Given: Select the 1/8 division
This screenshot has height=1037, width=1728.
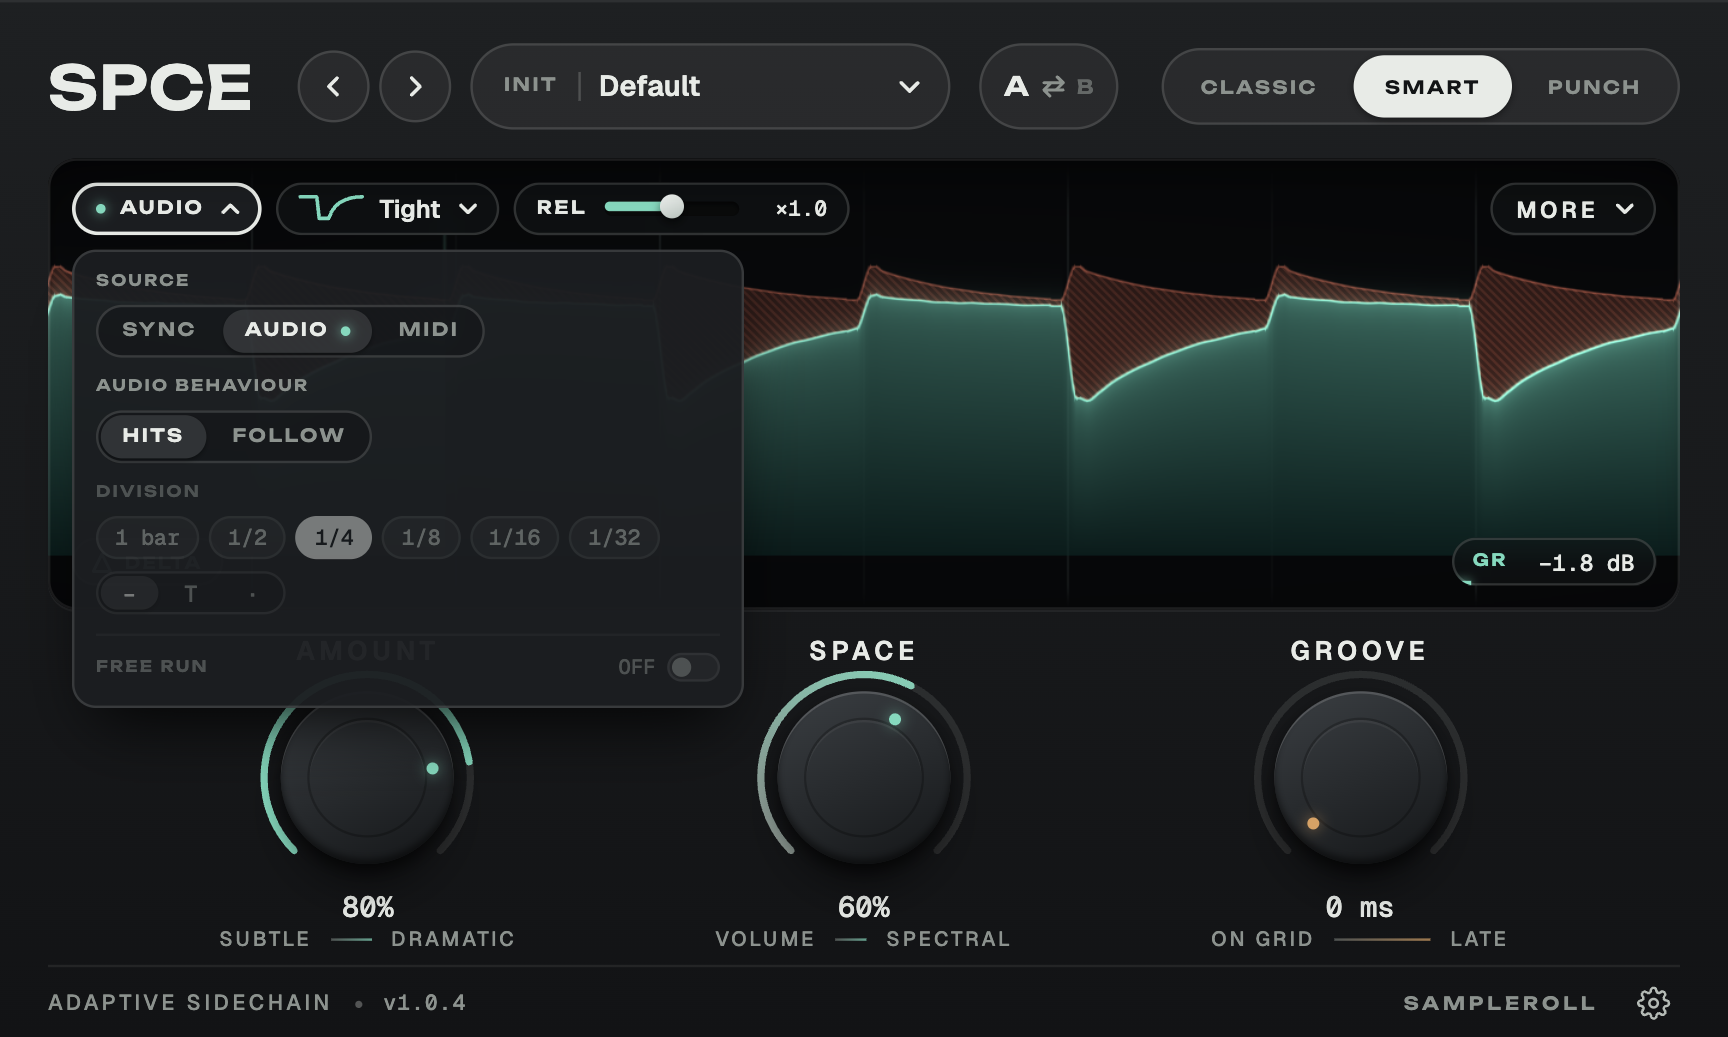Looking at the screenshot, I should pos(421,538).
